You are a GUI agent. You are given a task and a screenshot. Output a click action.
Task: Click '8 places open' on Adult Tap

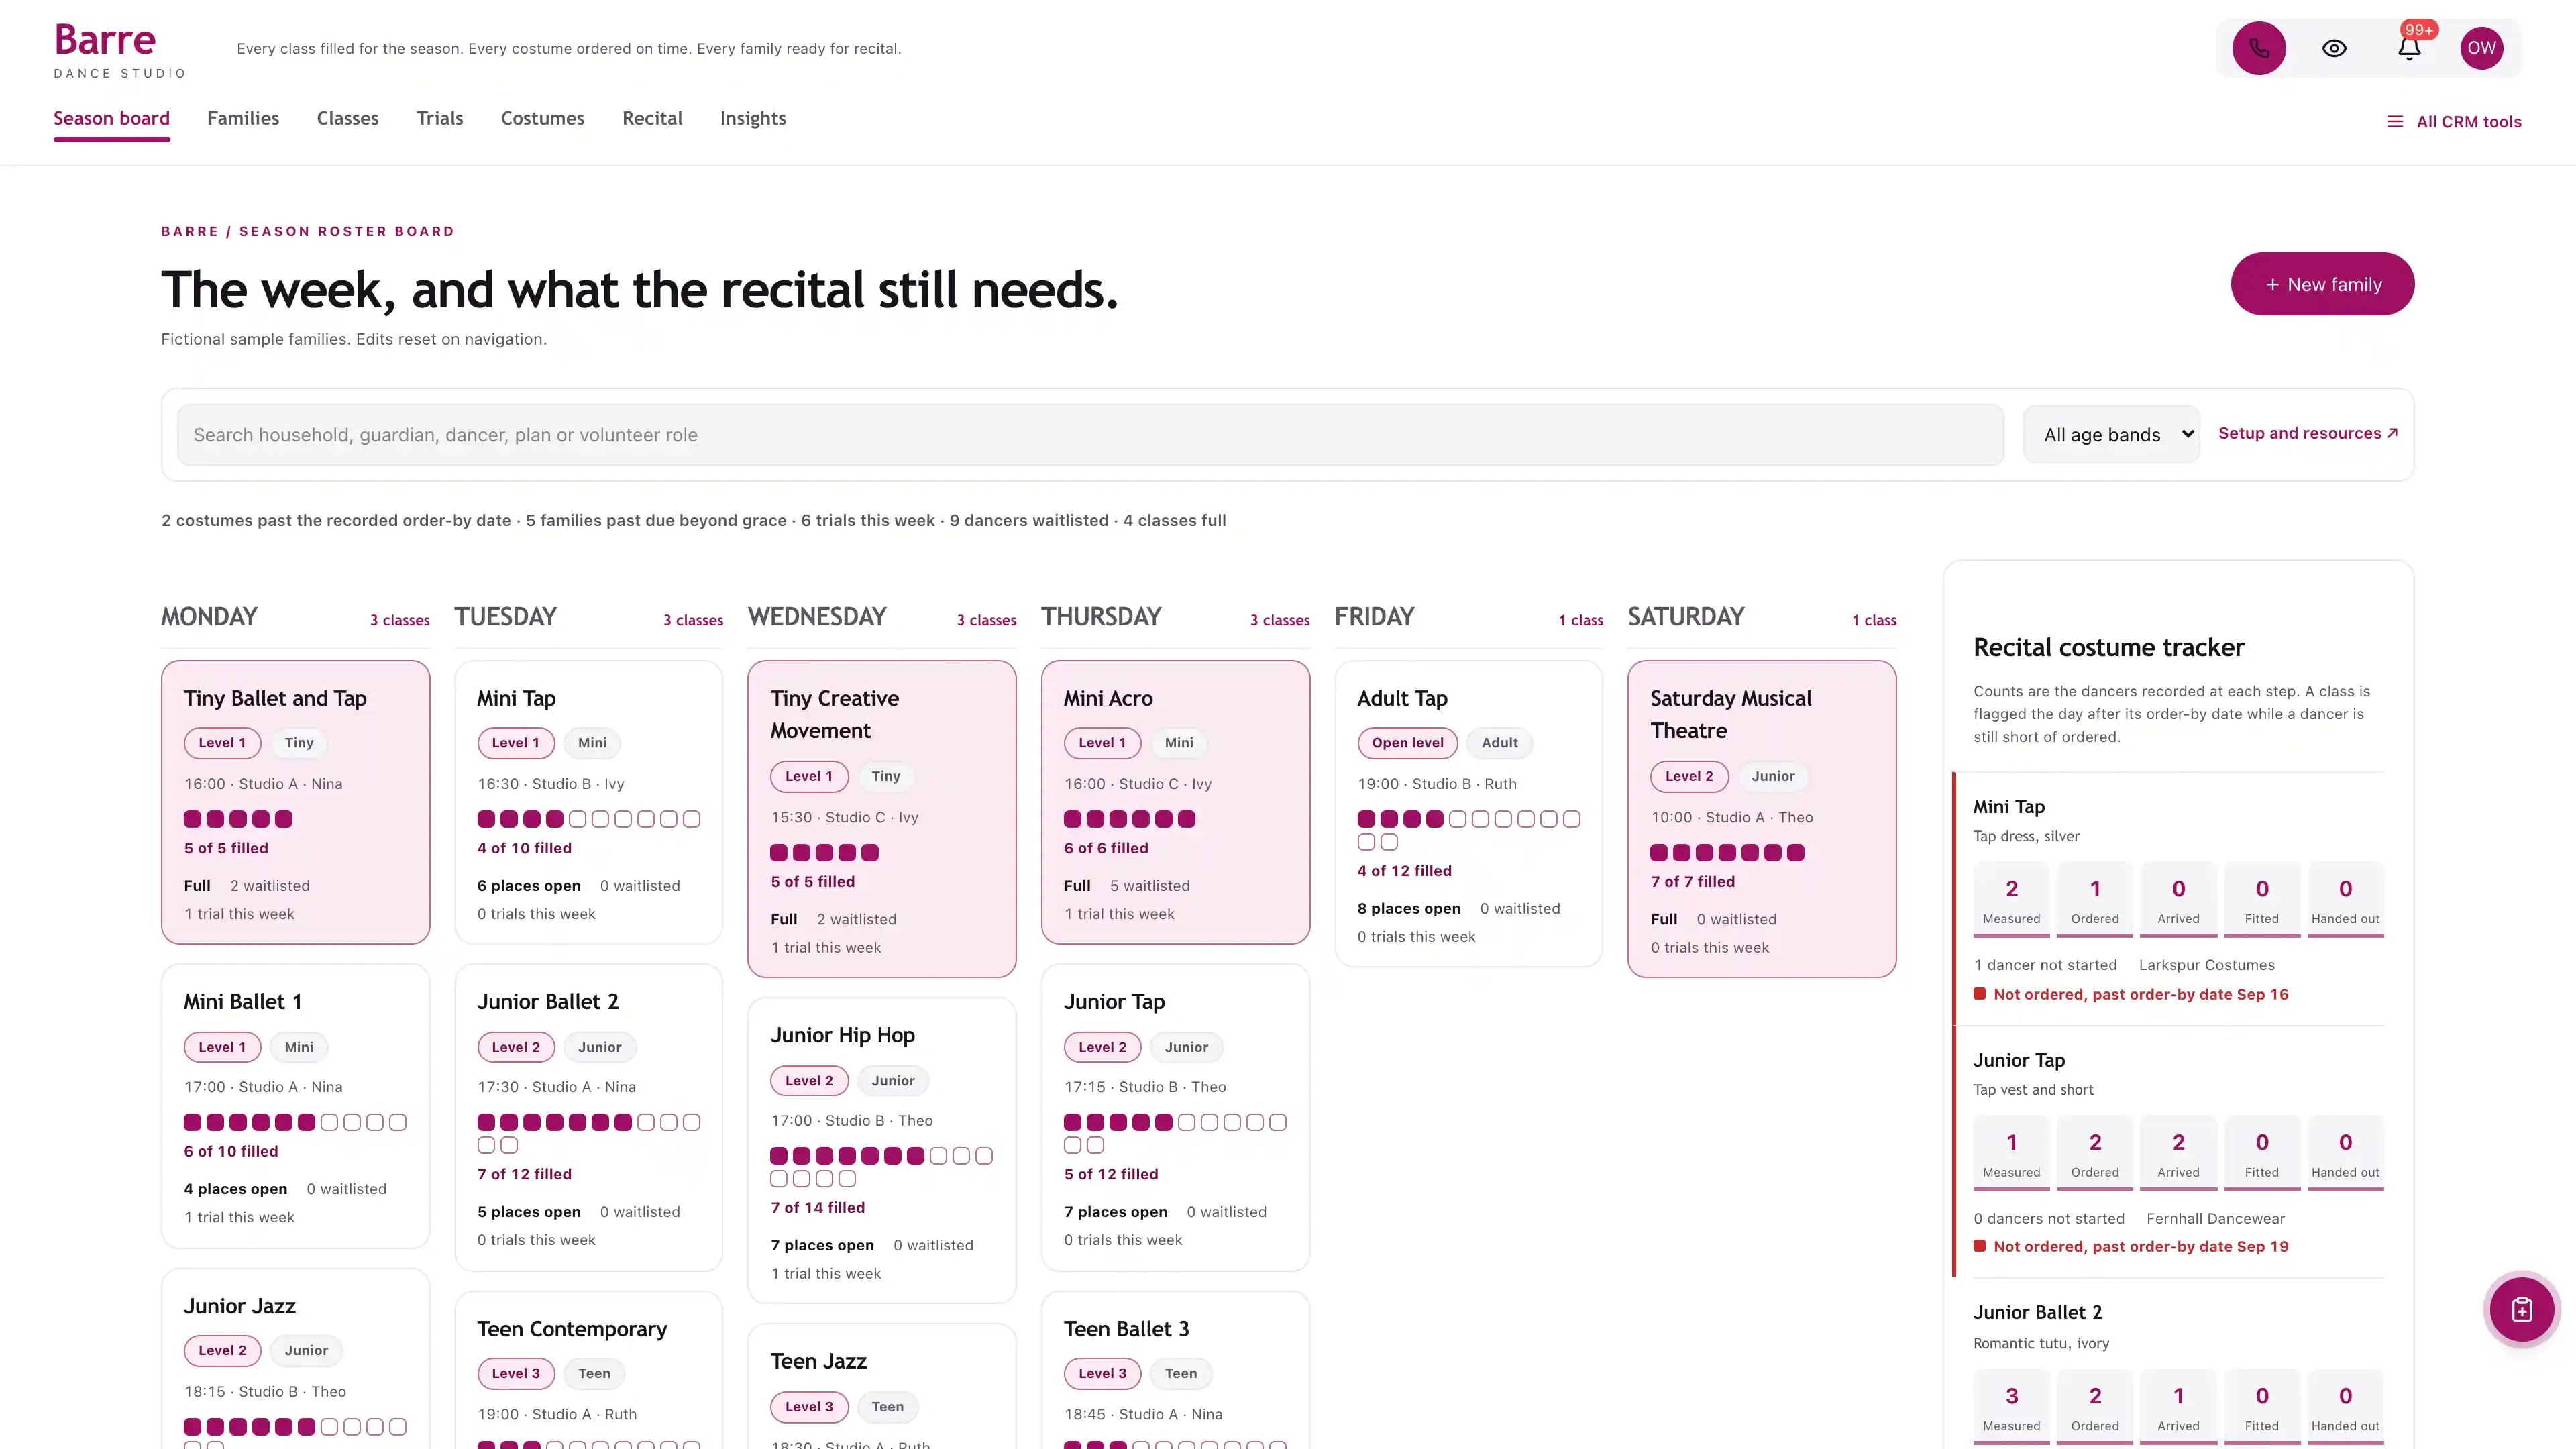[x=1408, y=909]
